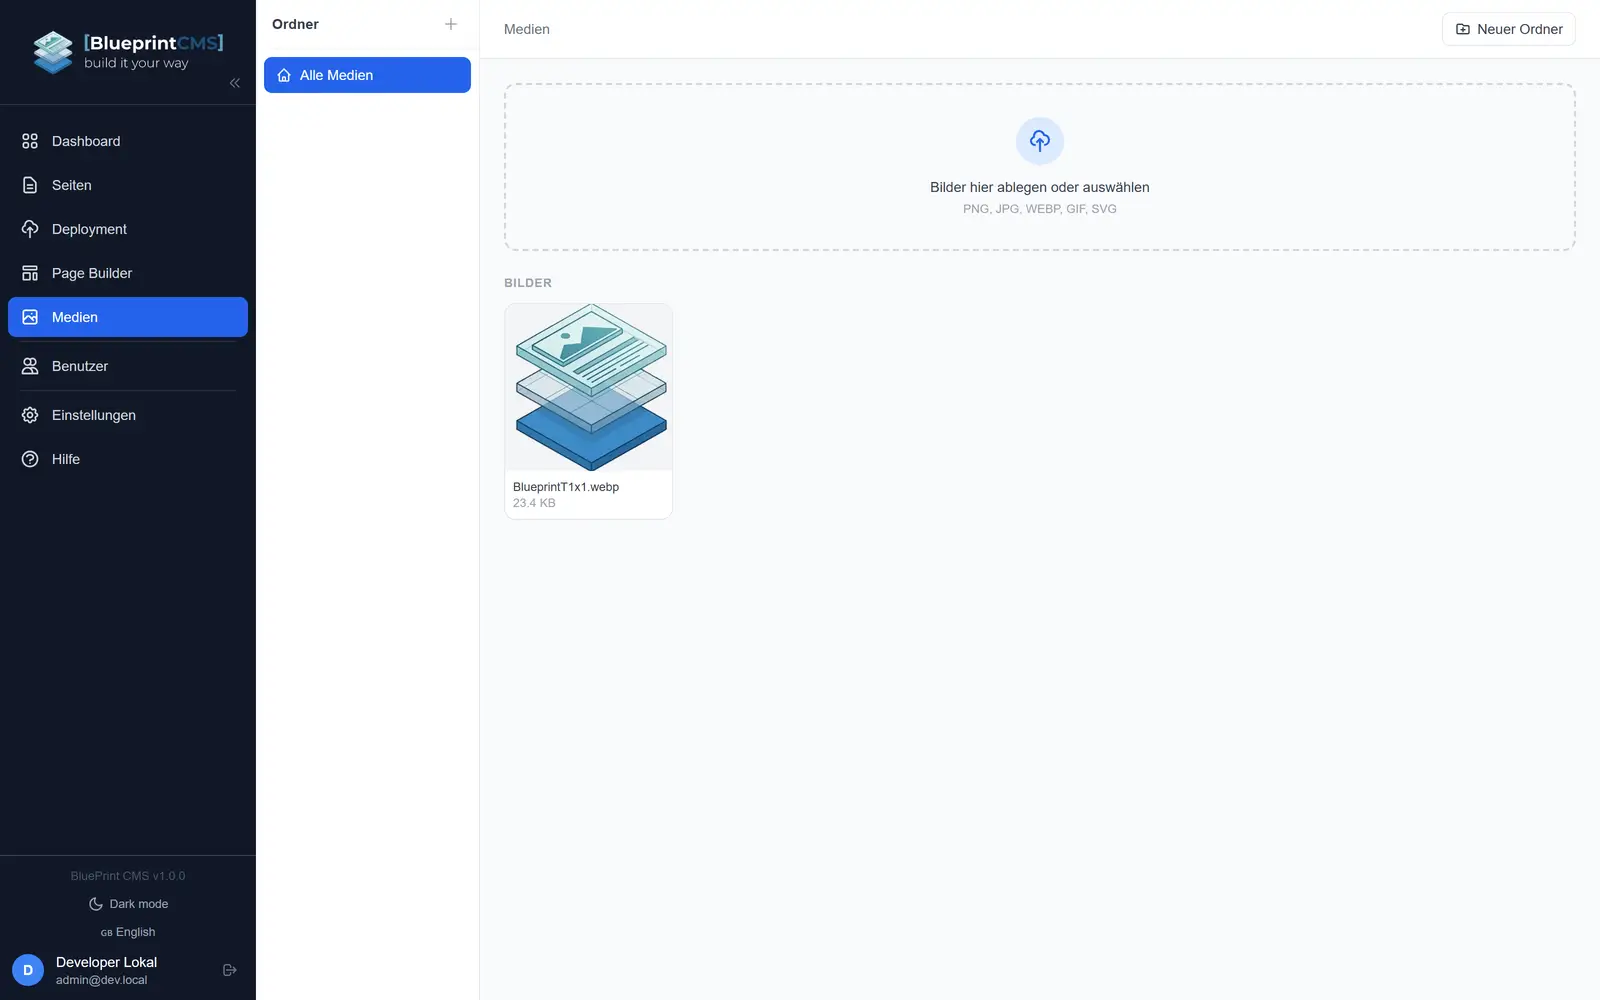Click the user avatar D circle
Viewport: 1600px width, 1000px height.
pyautogui.click(x=28, y=970)
